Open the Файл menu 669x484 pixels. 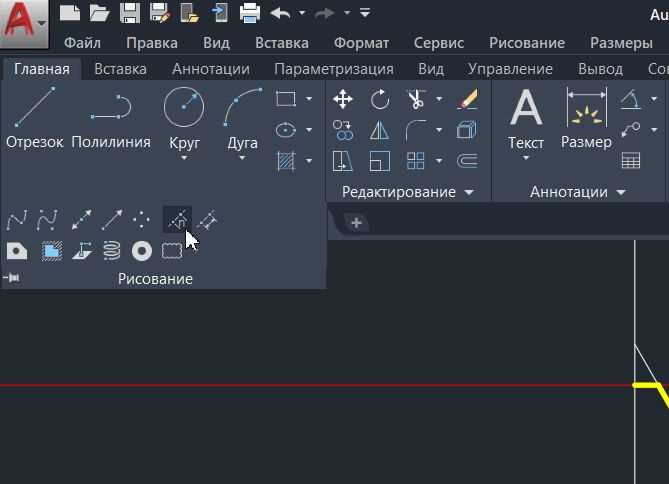[x=82, y=43]
